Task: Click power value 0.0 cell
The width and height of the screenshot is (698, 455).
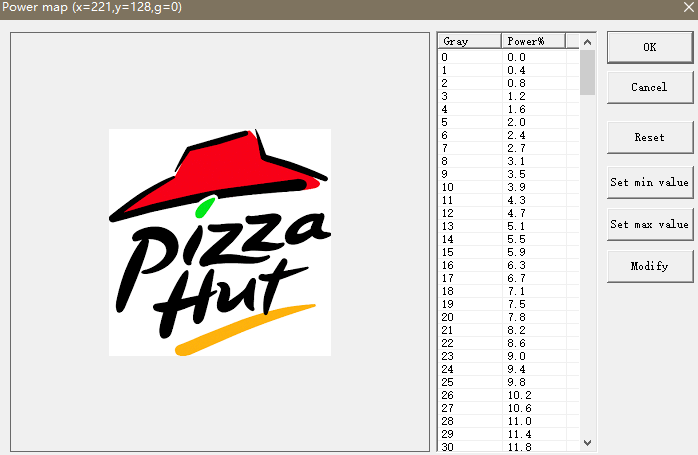Action: (x=534, y=57)
